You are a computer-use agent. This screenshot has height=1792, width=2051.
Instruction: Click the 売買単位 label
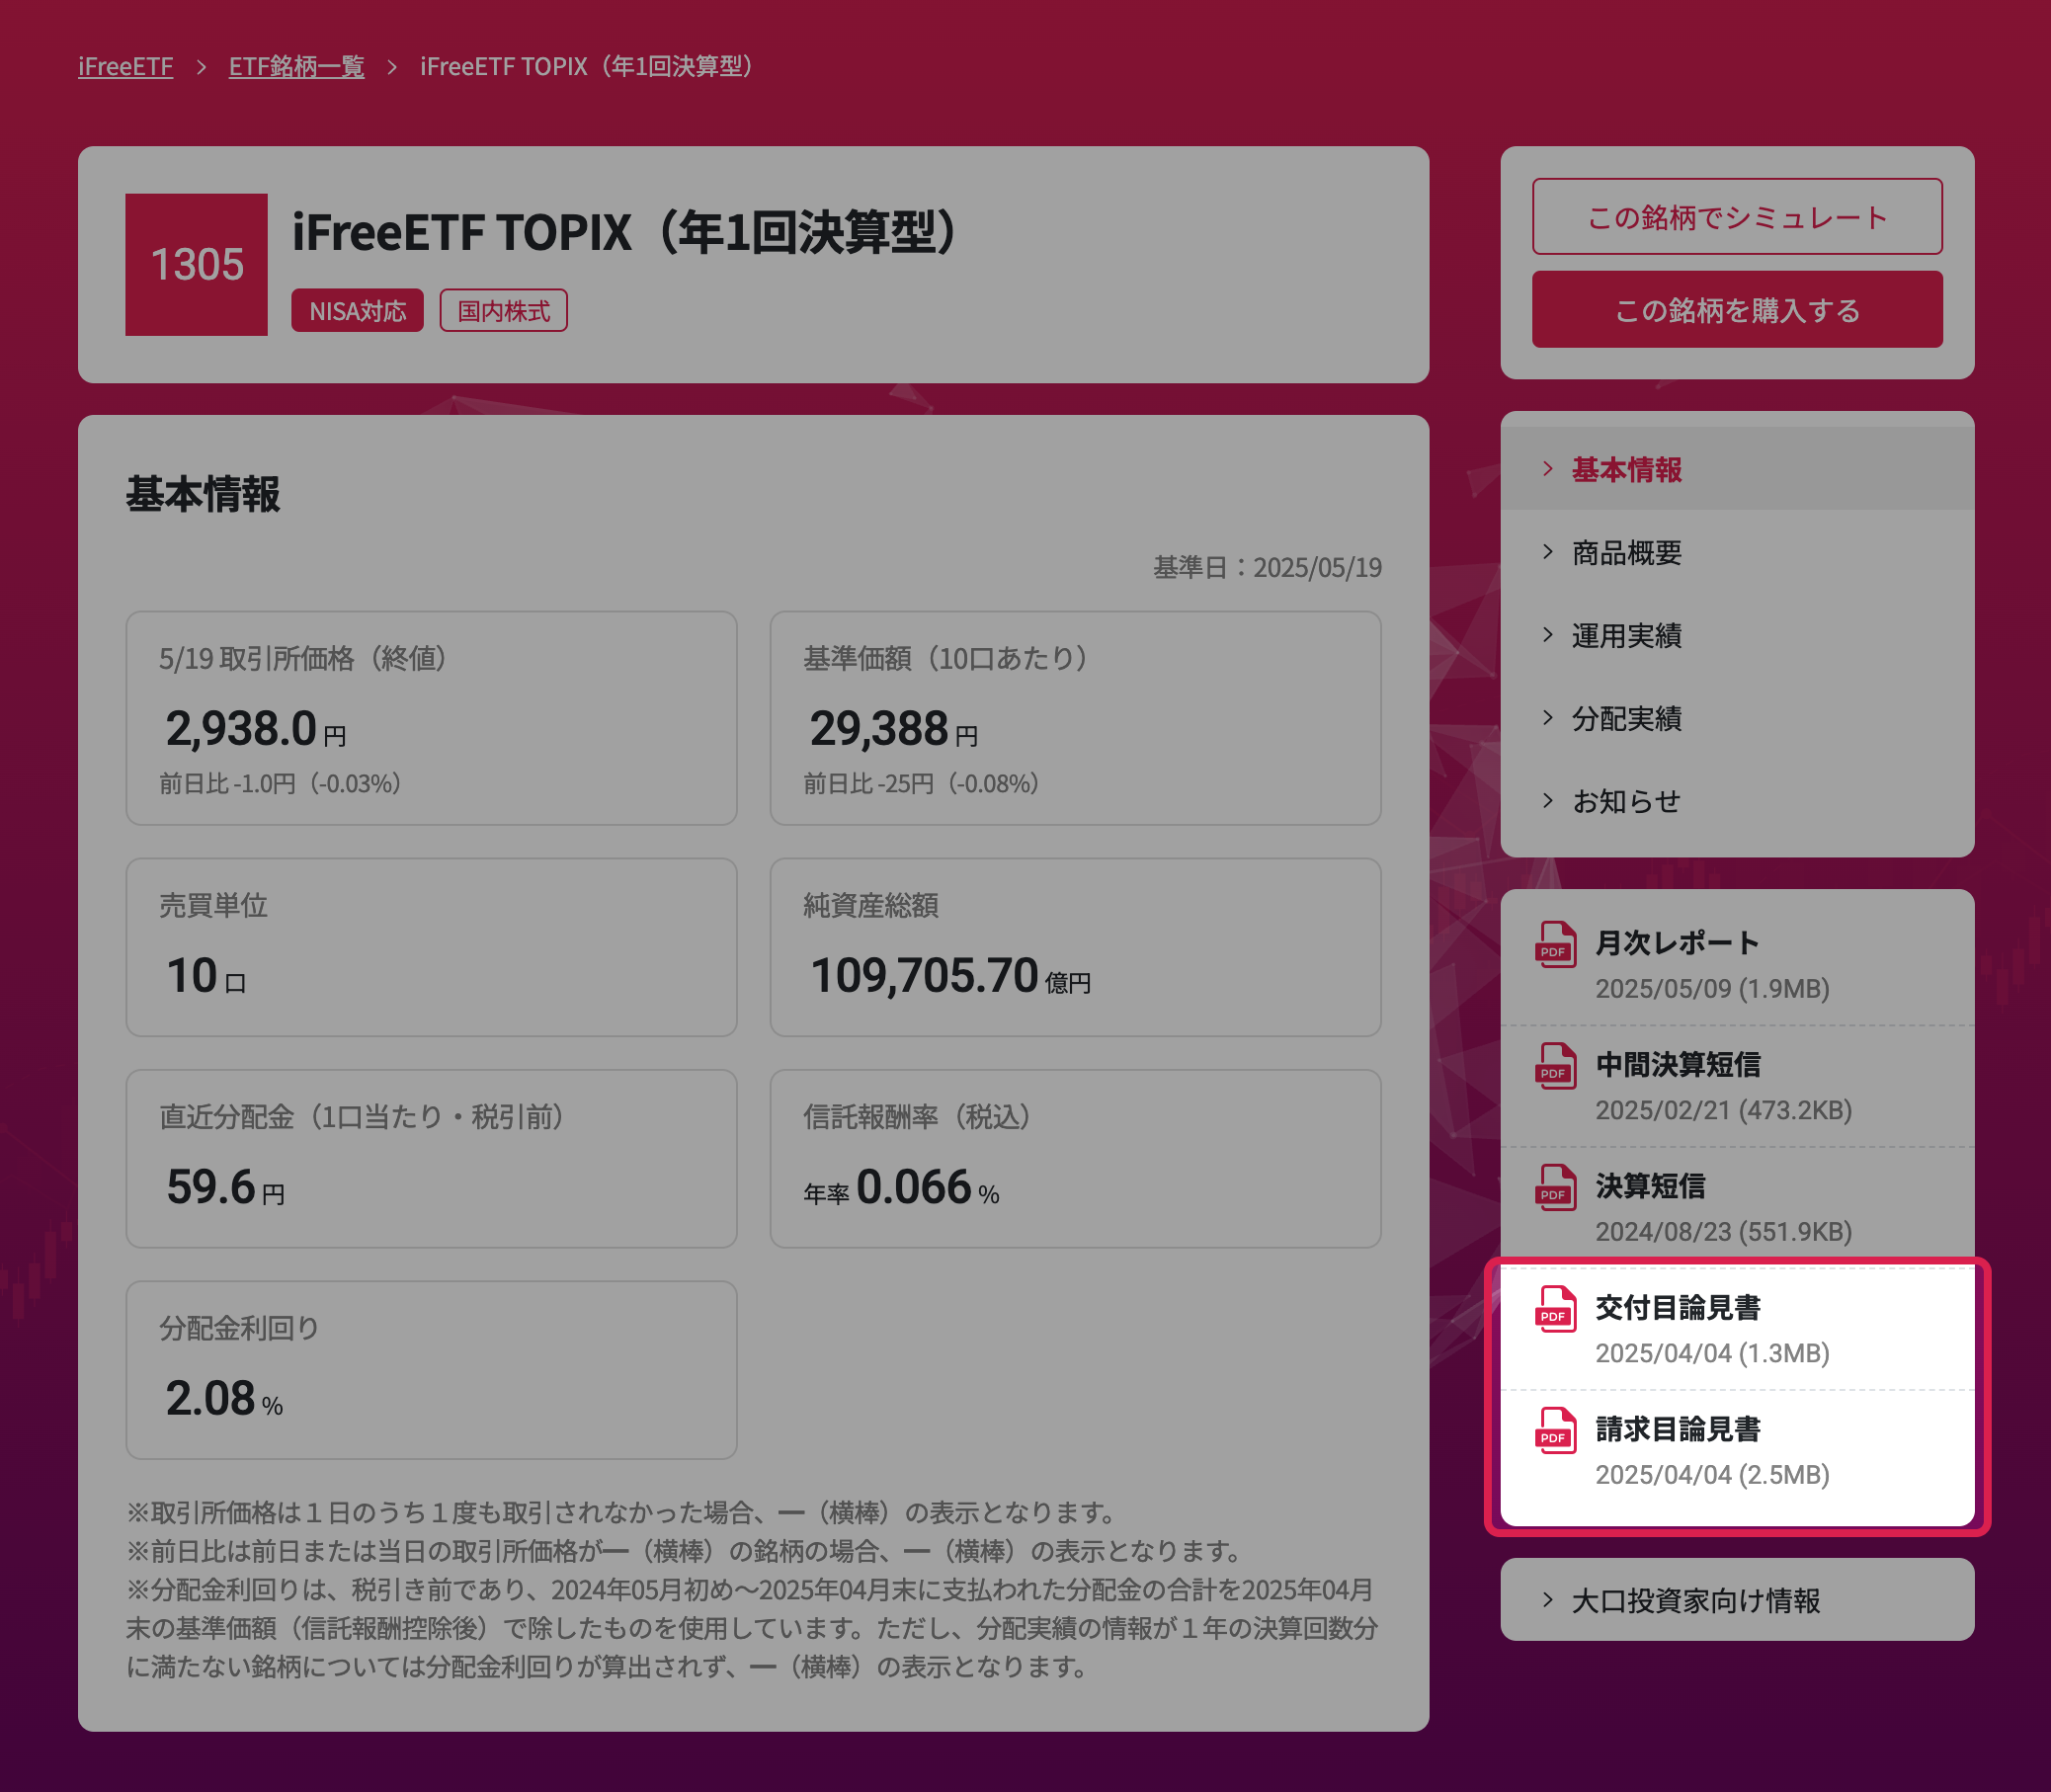coord(213,906)
